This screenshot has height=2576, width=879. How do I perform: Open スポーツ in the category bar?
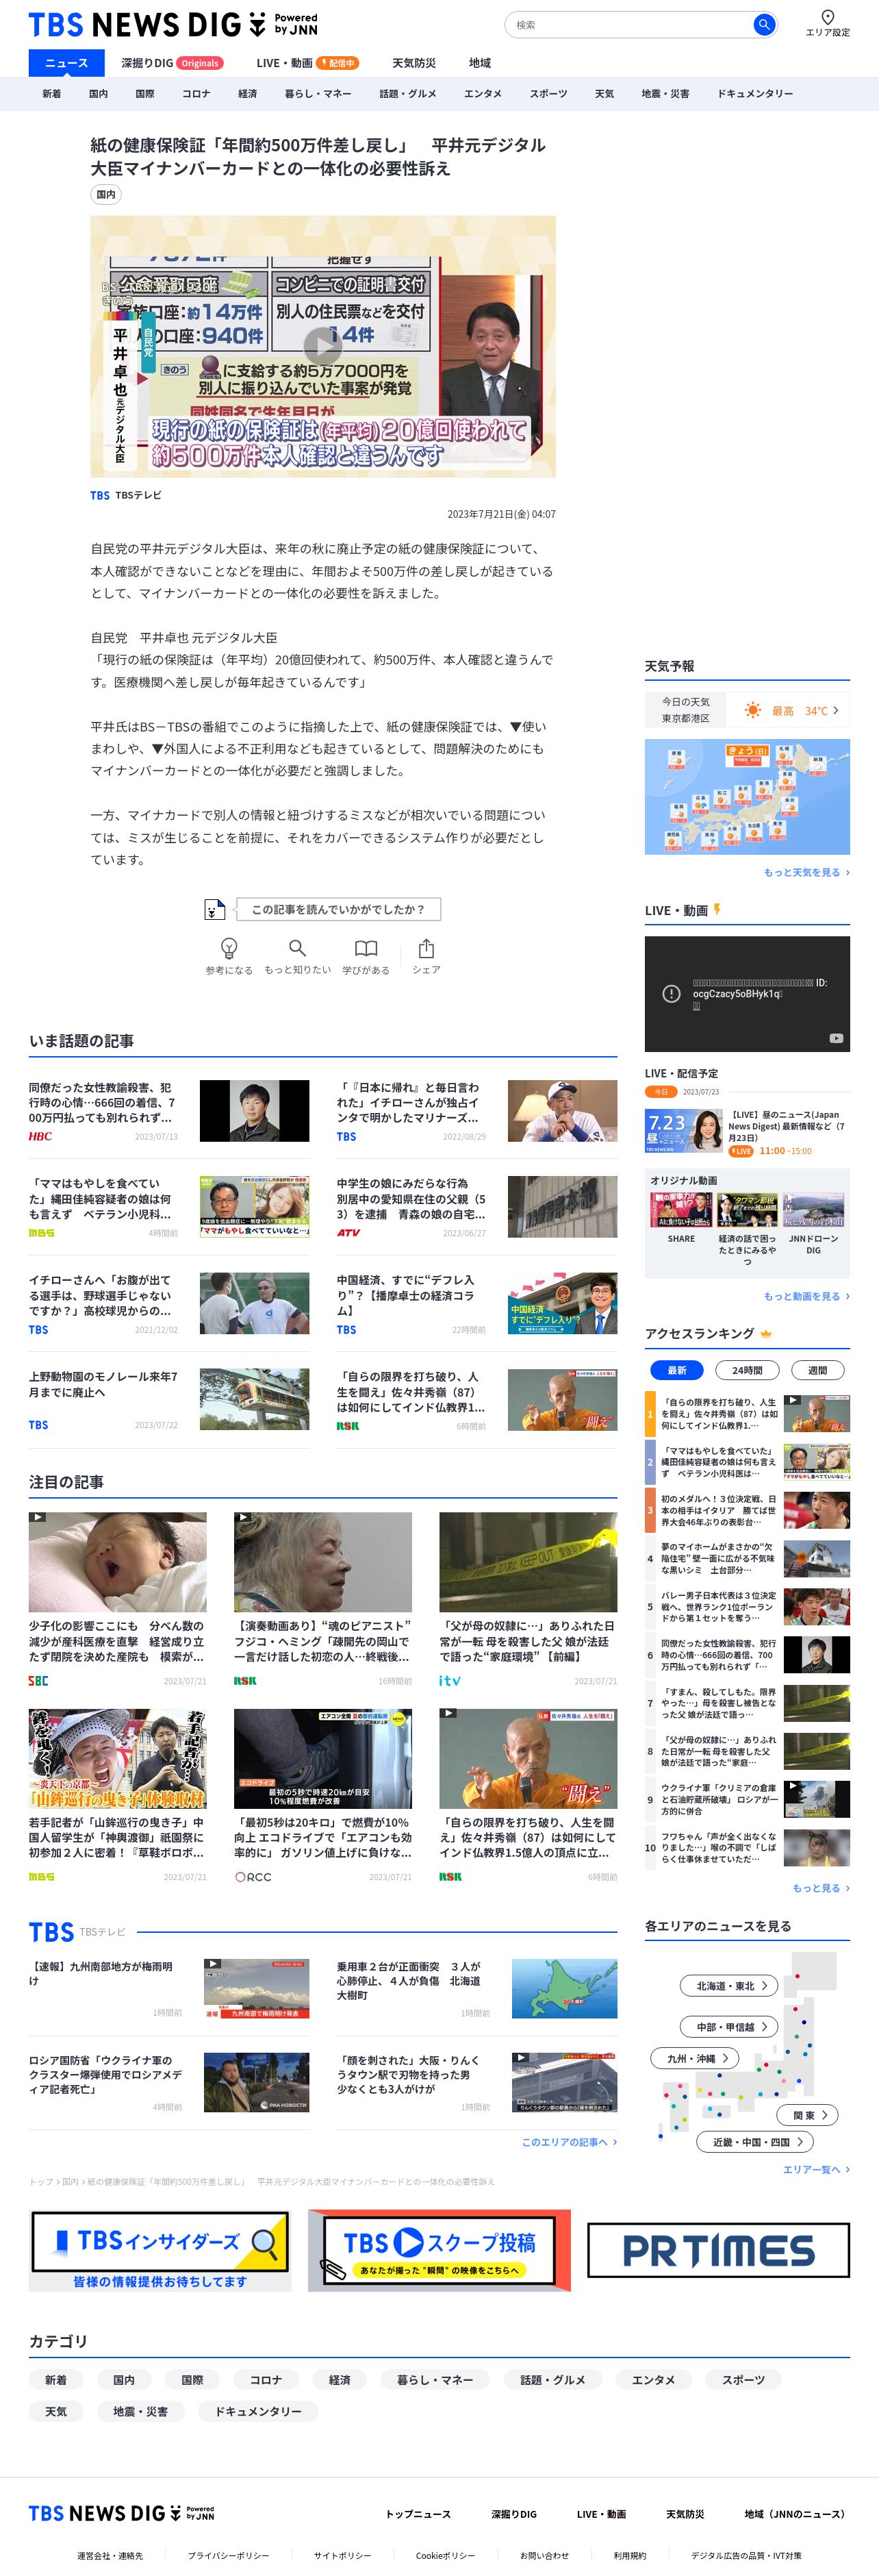[548, 94]
